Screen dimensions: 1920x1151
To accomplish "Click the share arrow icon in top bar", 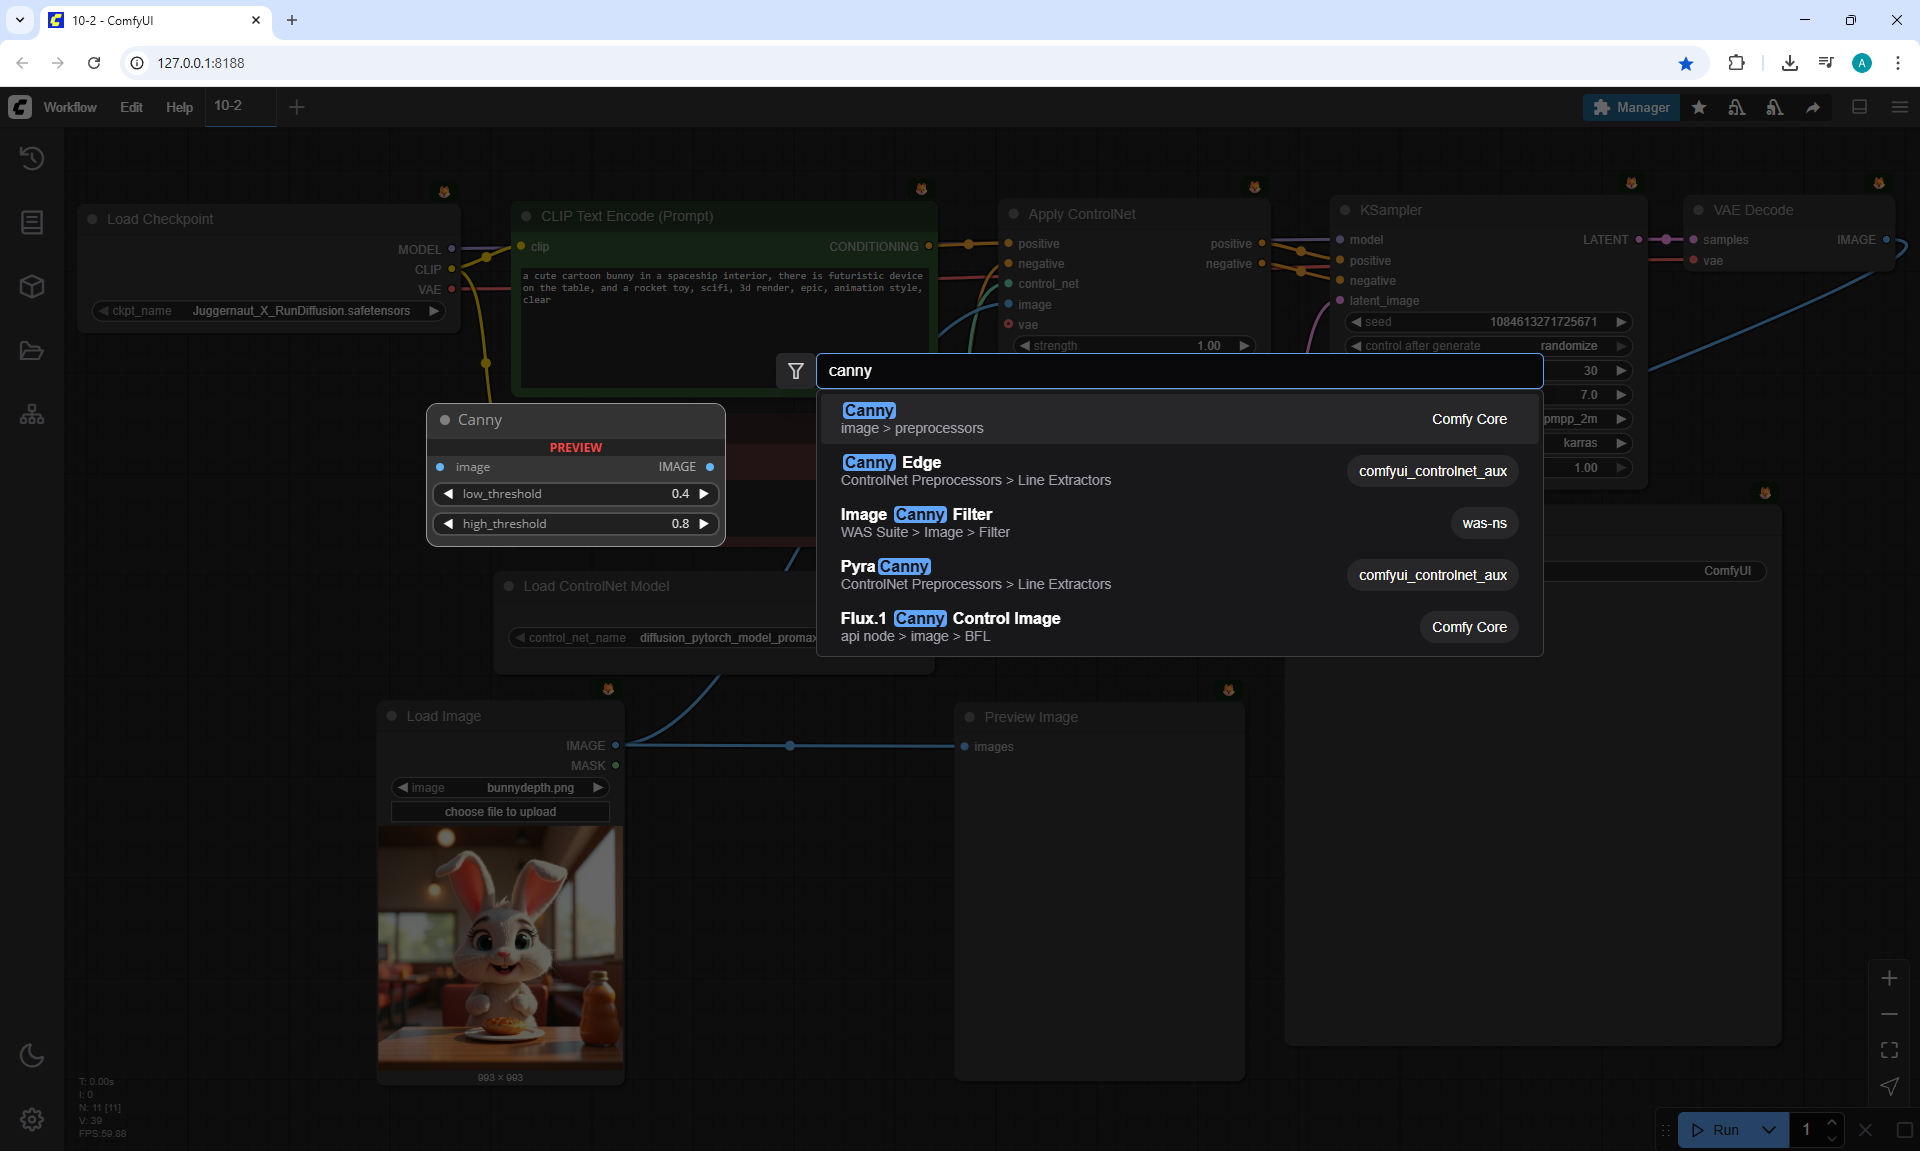I will point(1813,107).
